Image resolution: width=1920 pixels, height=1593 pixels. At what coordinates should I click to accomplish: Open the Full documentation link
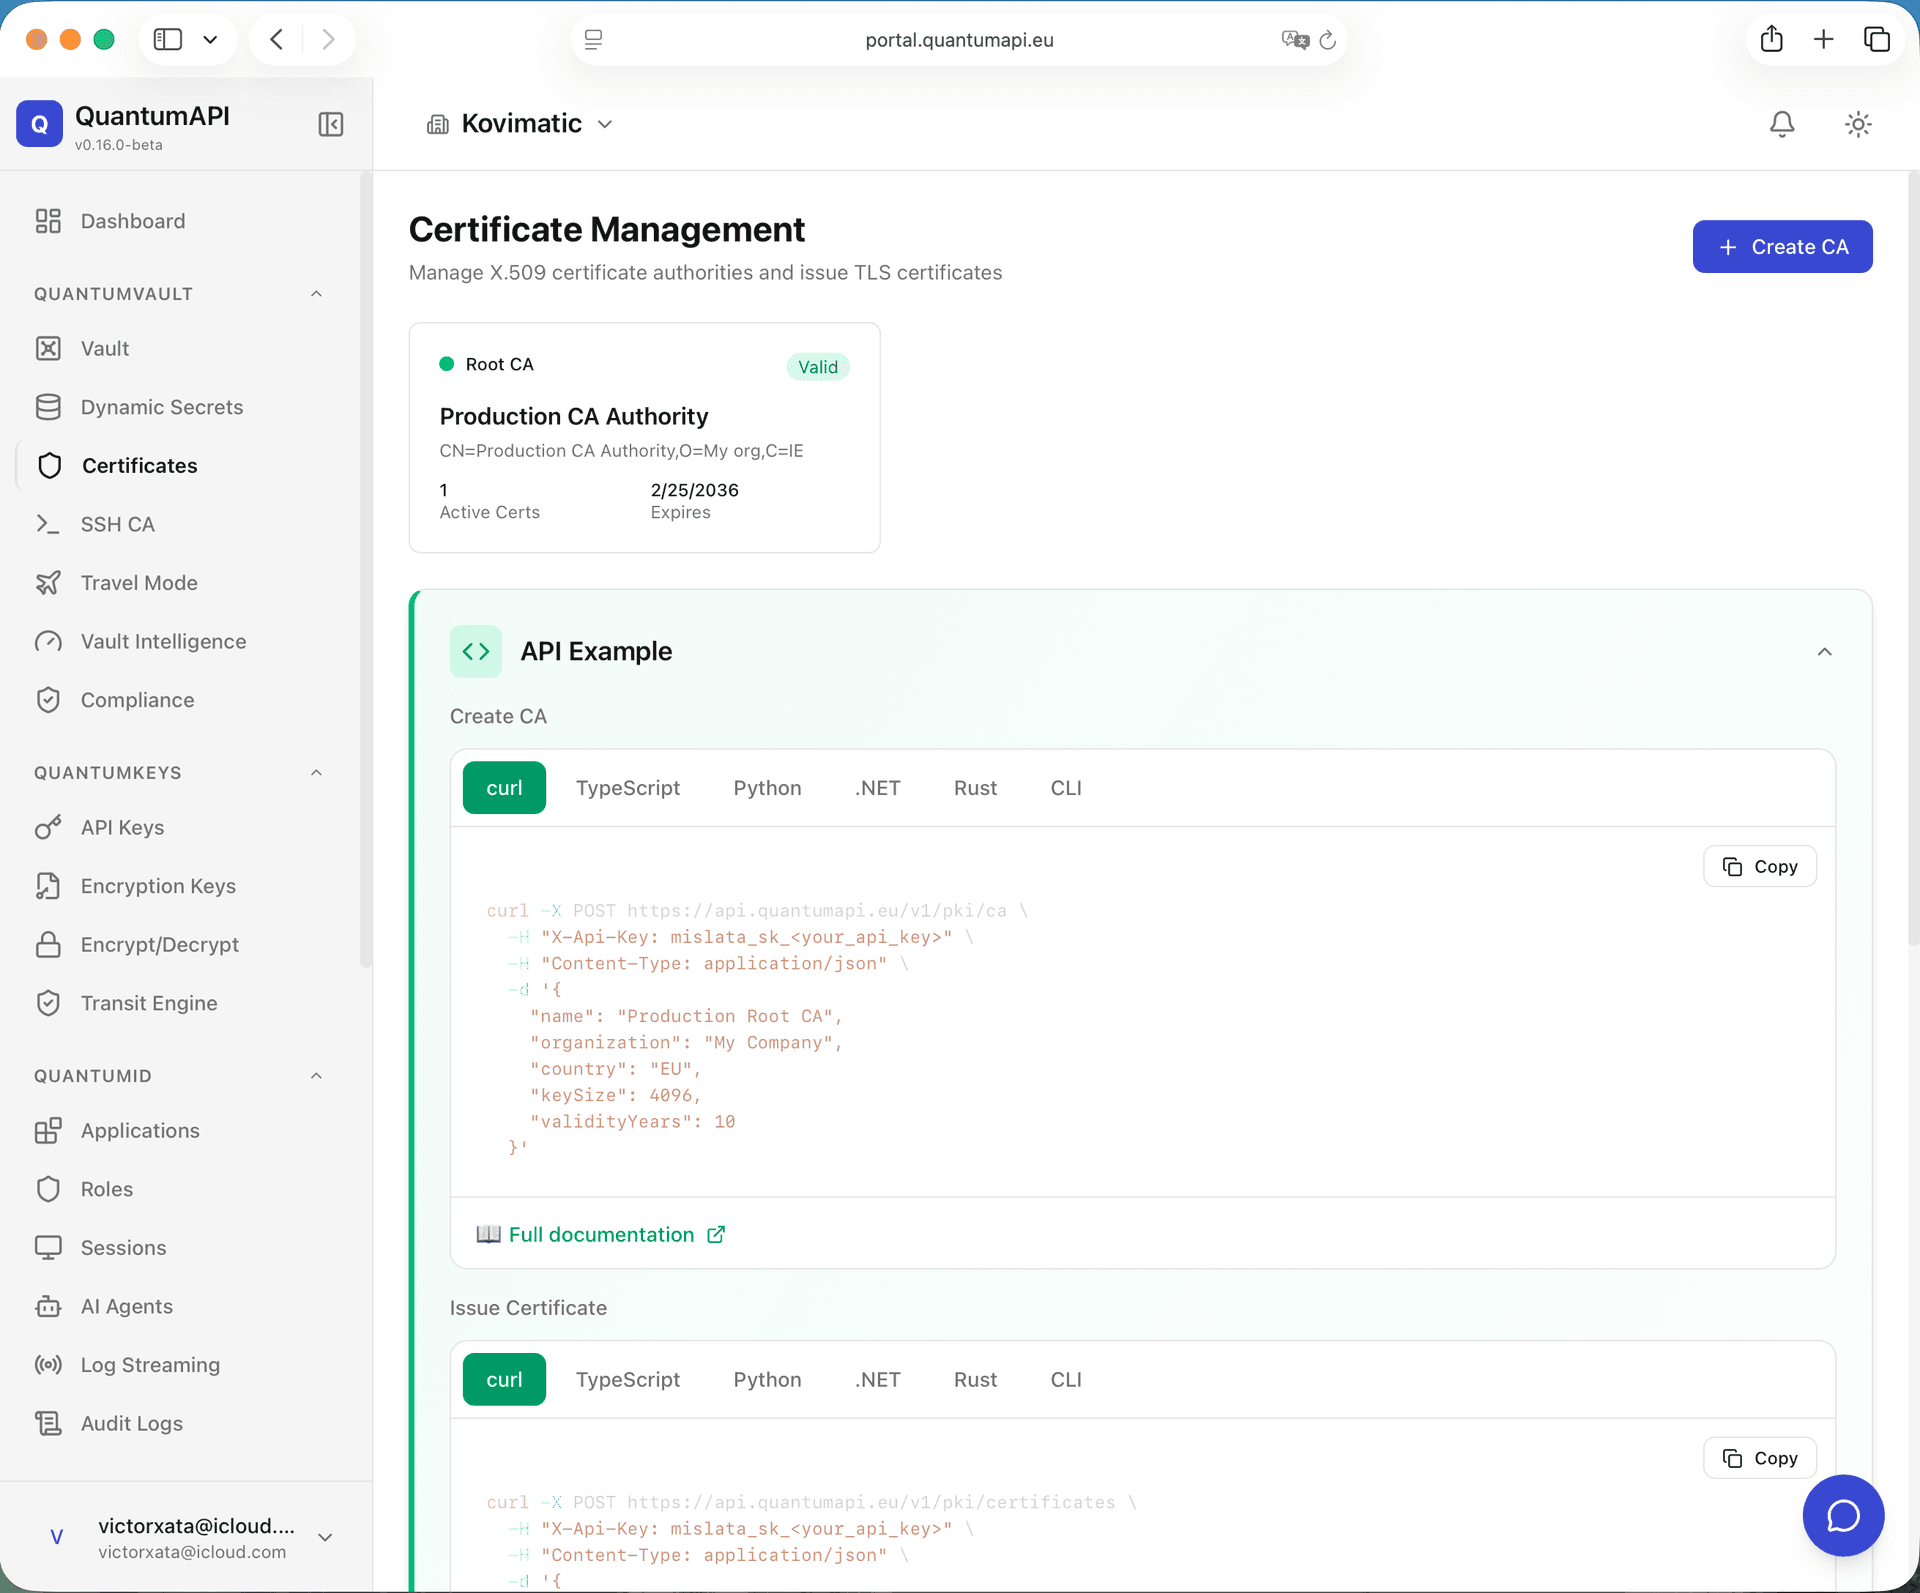tap(600, 1234)
